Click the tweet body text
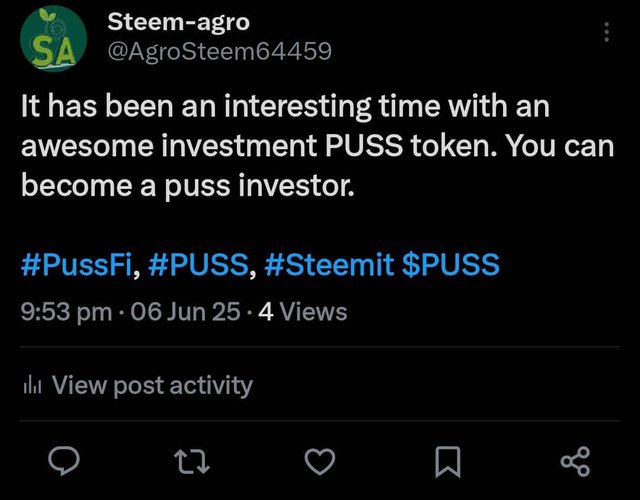 click(x=318, y=146)
